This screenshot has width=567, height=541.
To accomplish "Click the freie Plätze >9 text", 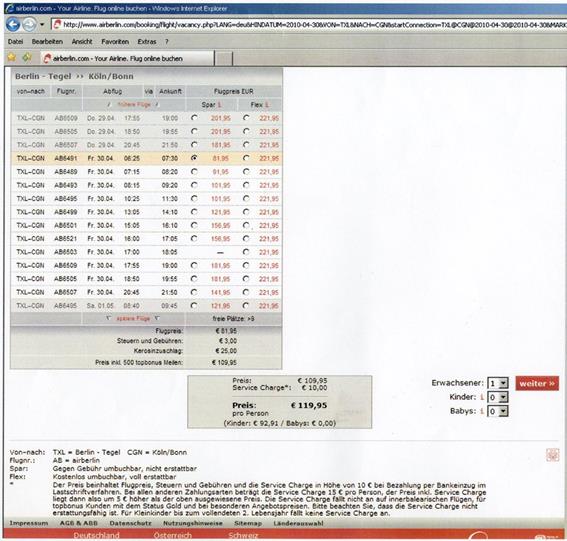I will tap(233, 319).
